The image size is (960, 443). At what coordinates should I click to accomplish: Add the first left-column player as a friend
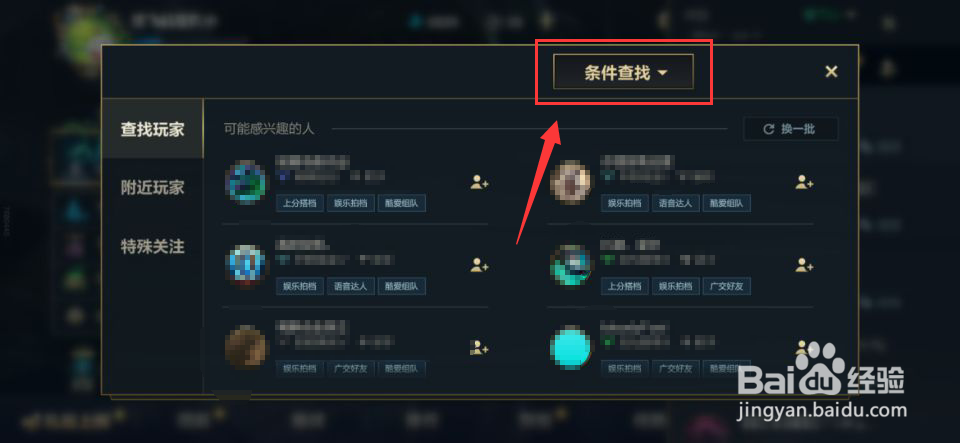click(479, 182)
